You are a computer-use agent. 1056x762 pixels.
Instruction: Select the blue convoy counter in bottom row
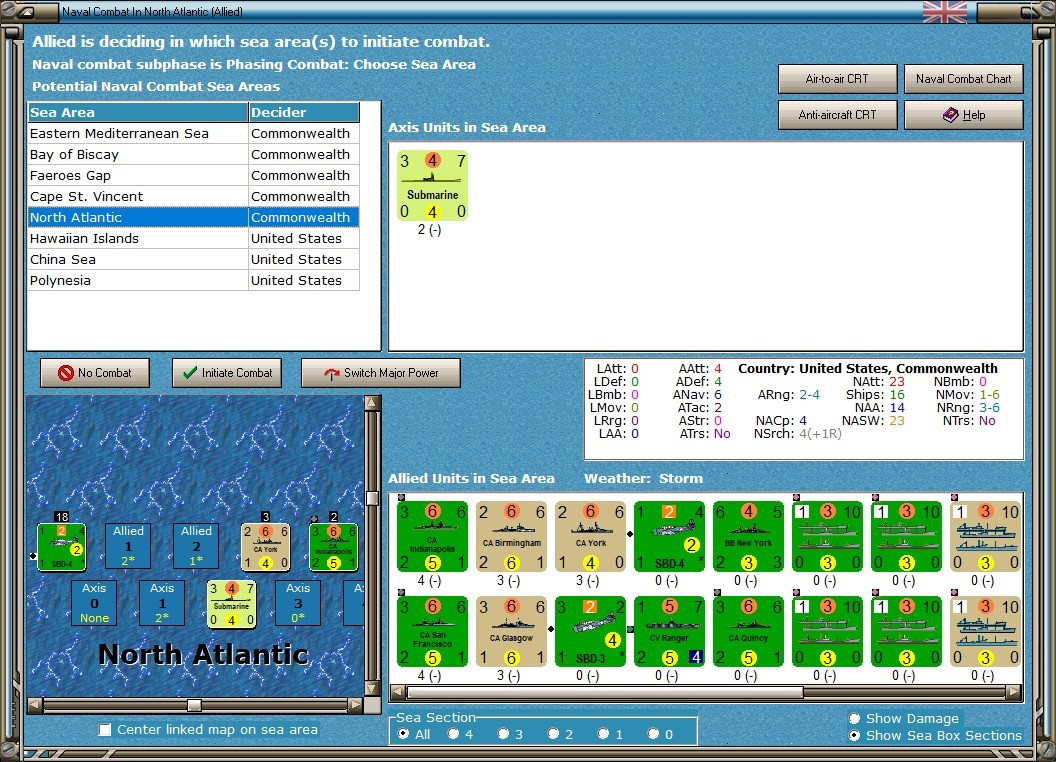(x=985, y=631)
